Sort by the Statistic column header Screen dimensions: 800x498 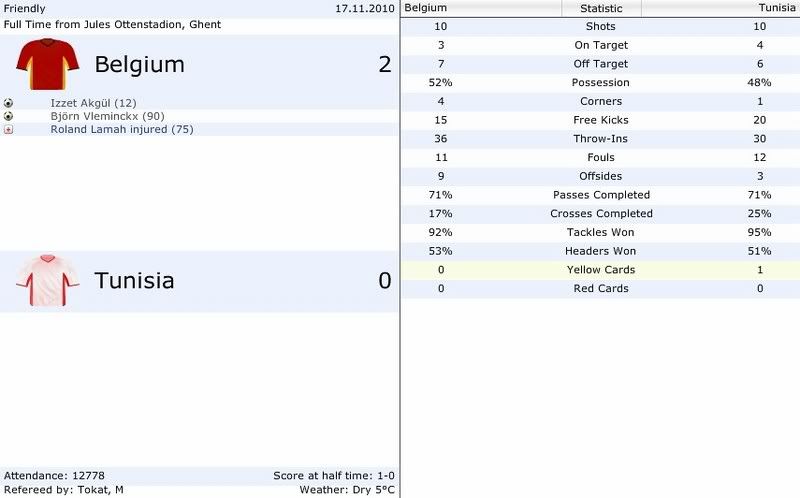(601, 8)
